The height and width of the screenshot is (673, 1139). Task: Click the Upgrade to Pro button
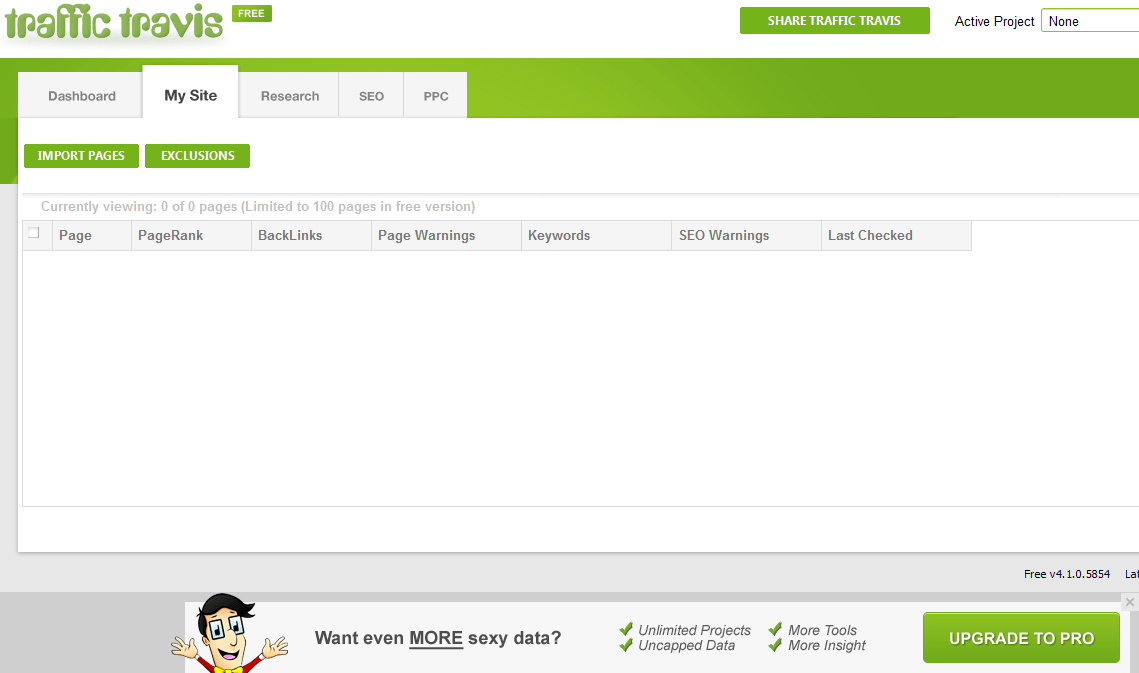pyautogui.click(x=1021, y=638)
